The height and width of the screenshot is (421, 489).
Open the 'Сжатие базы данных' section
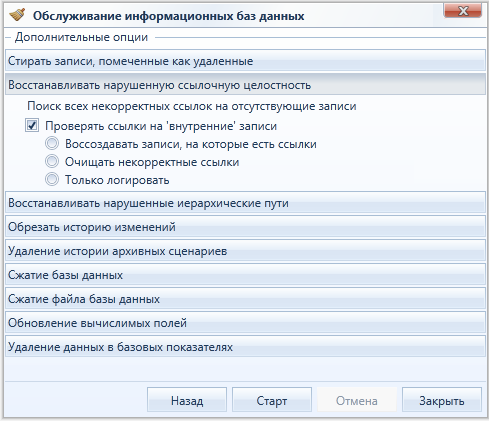(245, 275)
